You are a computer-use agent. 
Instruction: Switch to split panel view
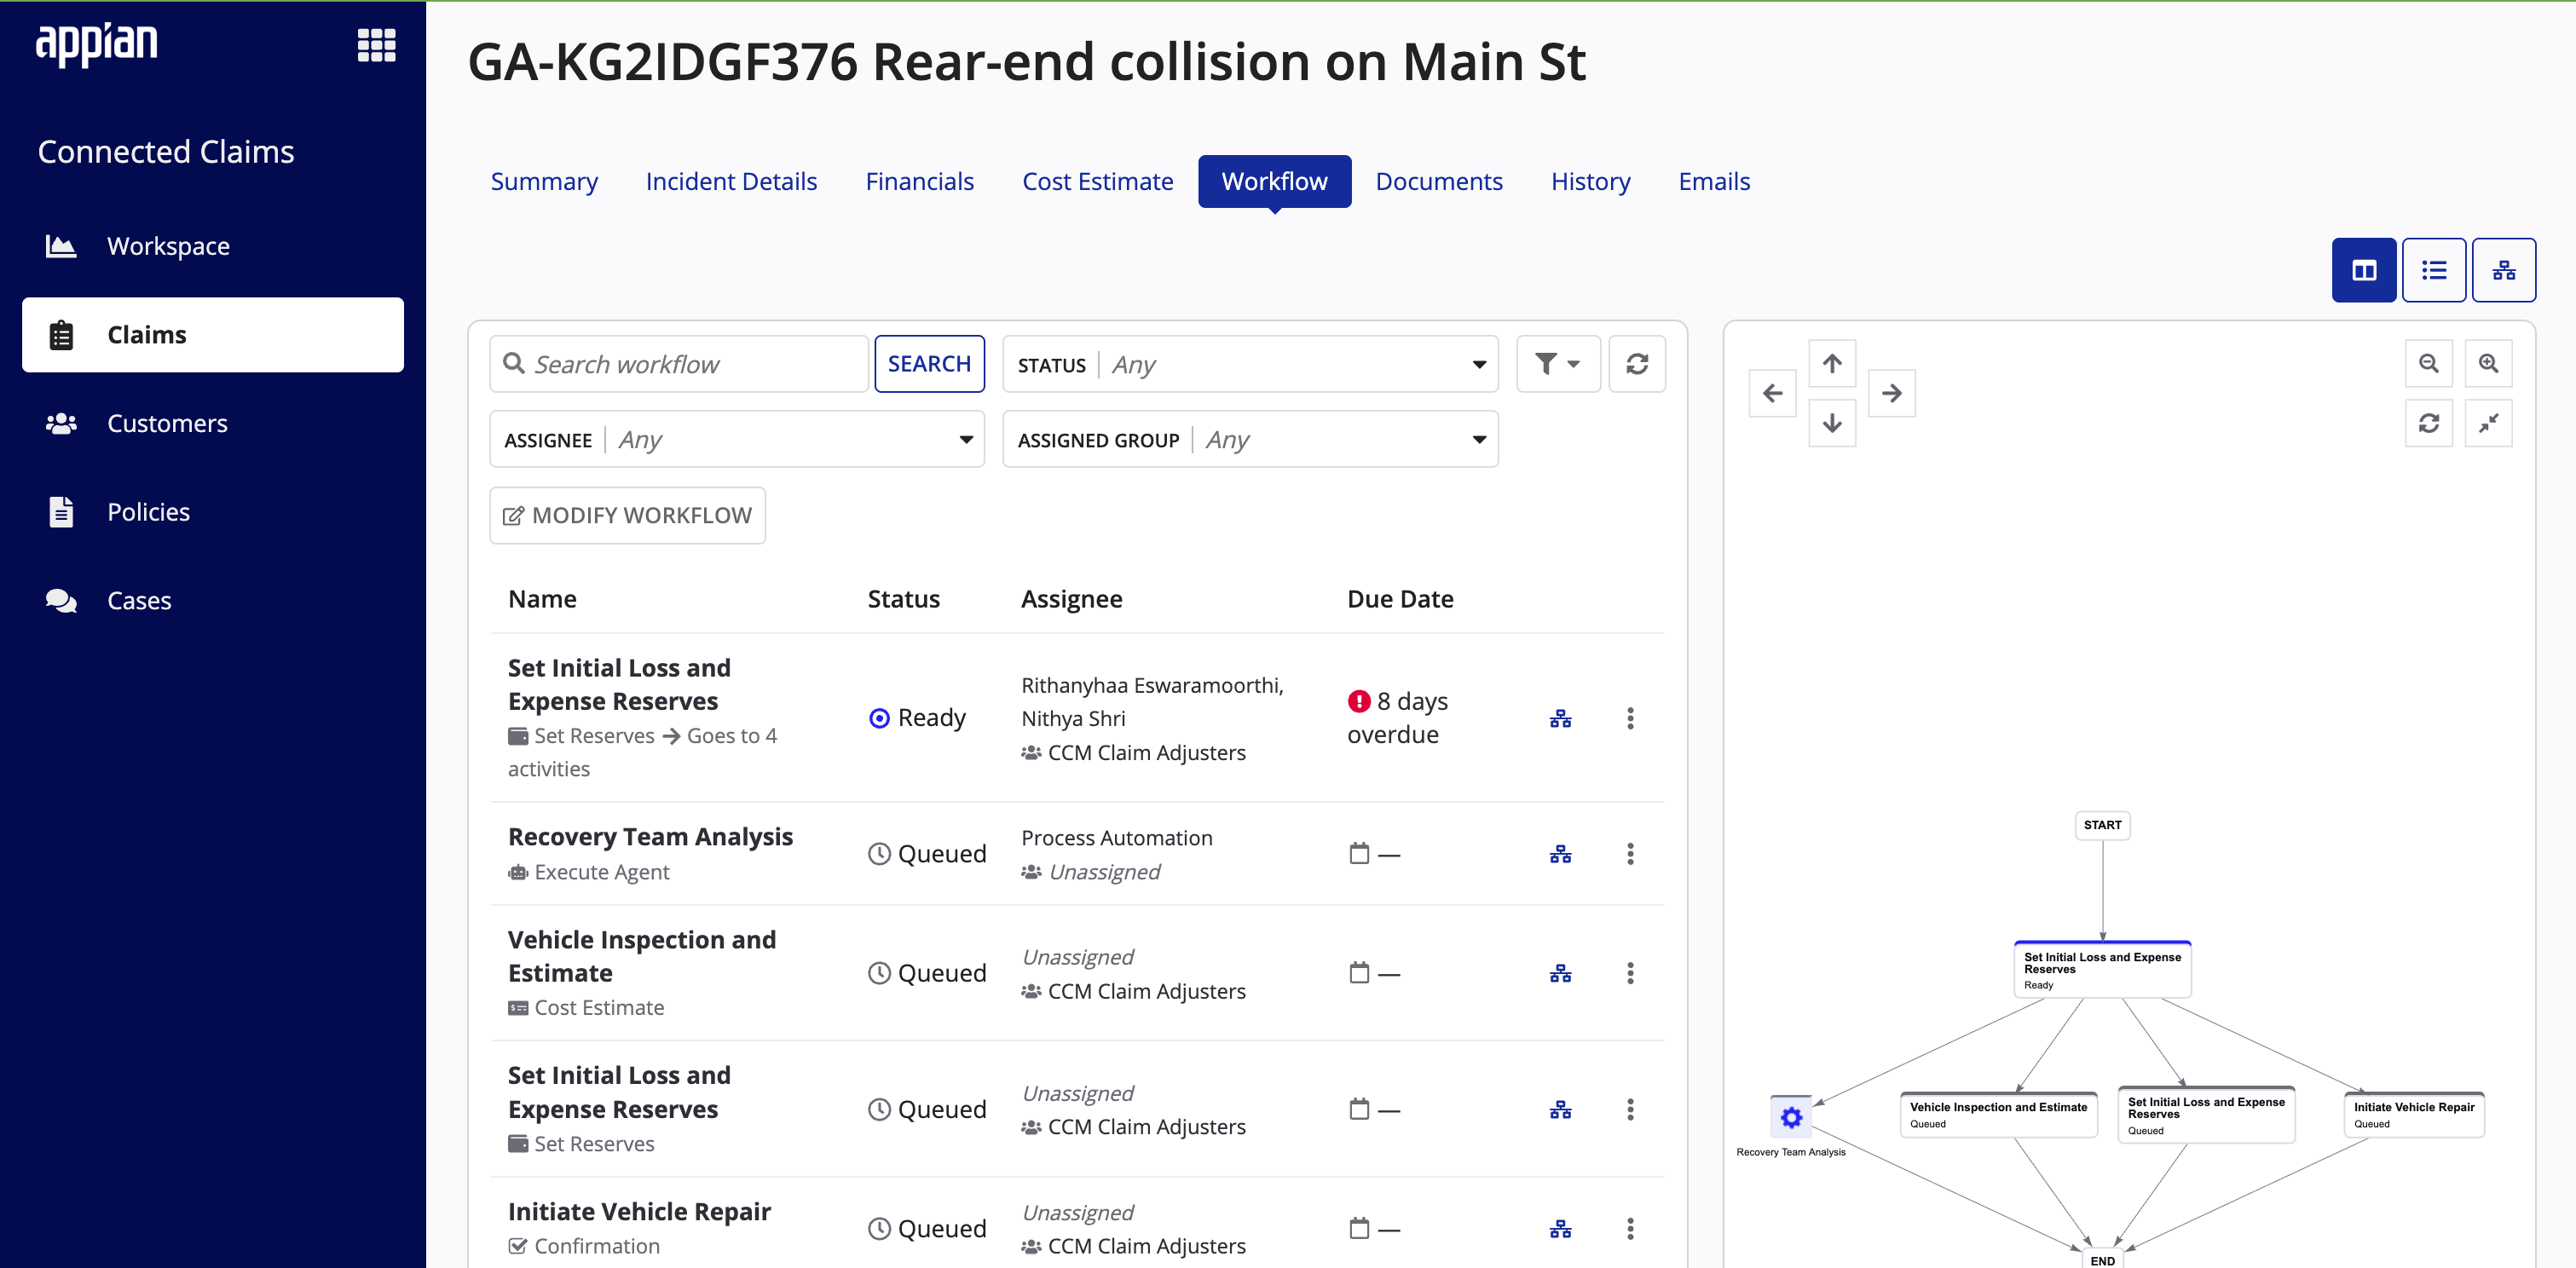pyautogui.click(x=2364, y=270)
